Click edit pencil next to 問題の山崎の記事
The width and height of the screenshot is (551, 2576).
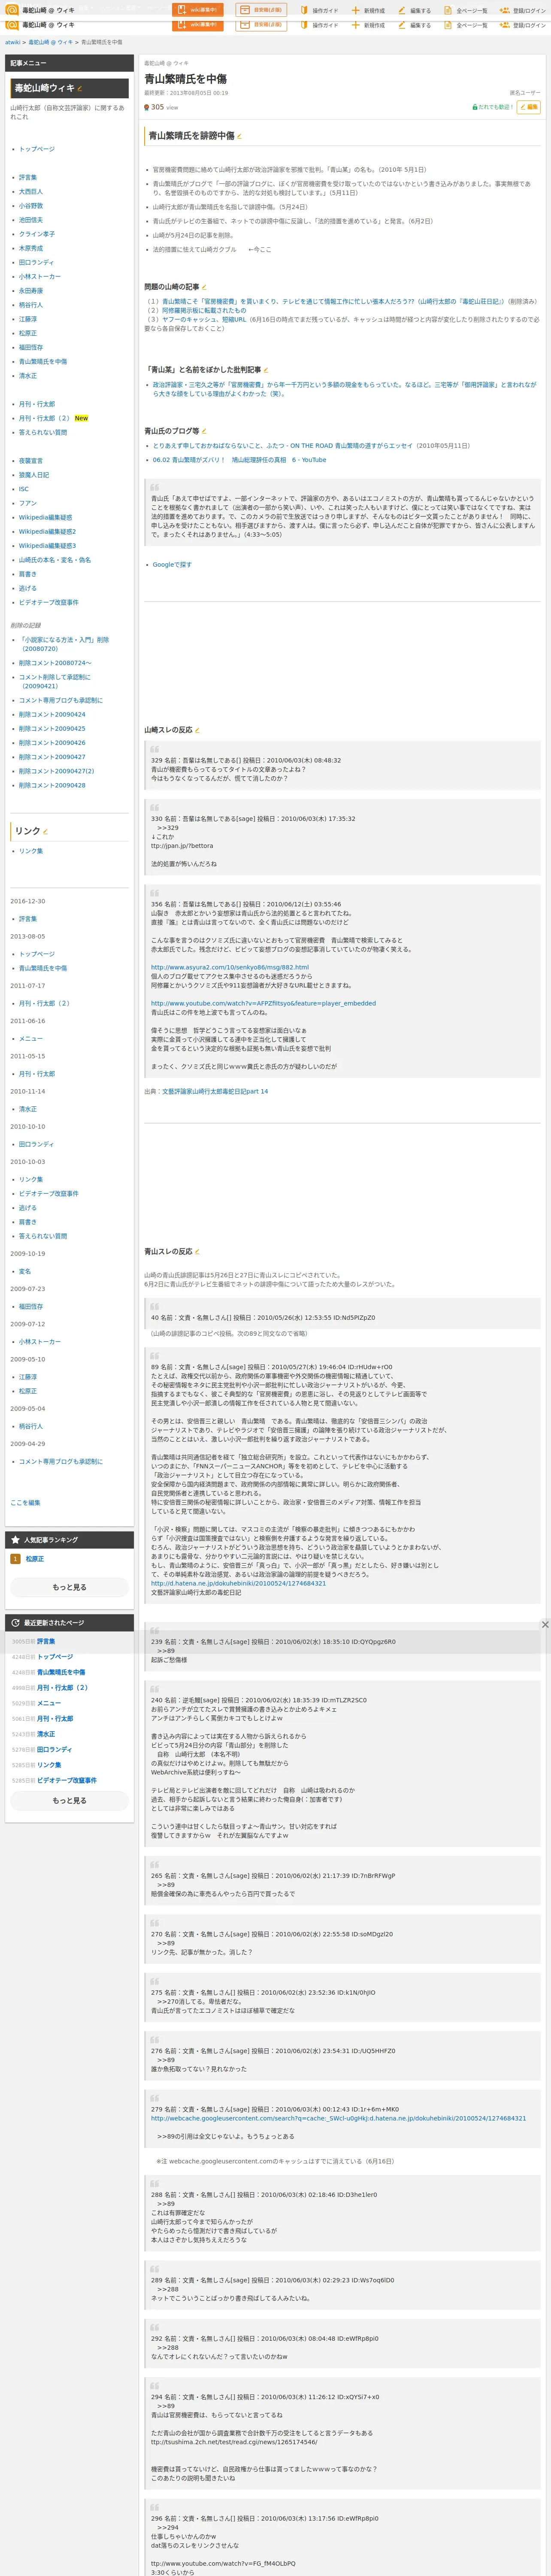click(203, 287)
